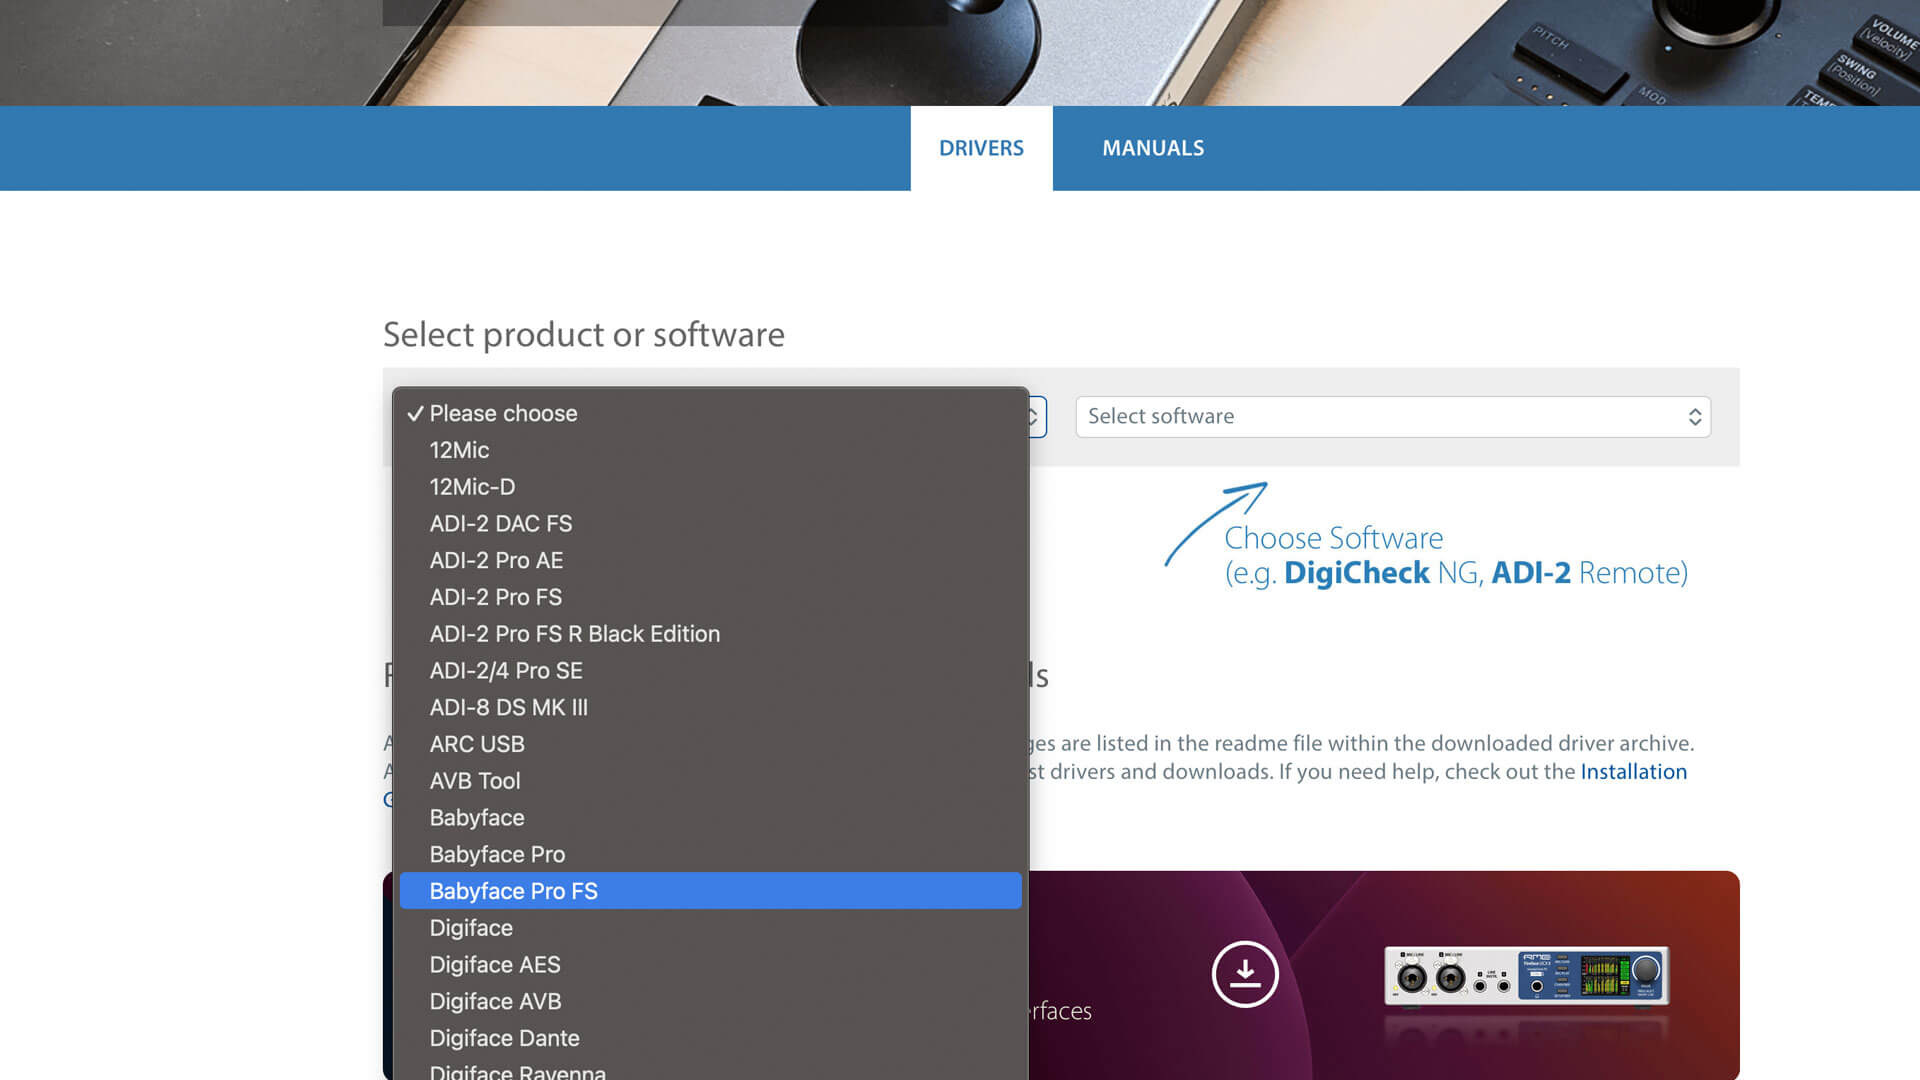Pick 12Mic in the product list
This screenshot has width=1920, height=1080.
[459, 450]
